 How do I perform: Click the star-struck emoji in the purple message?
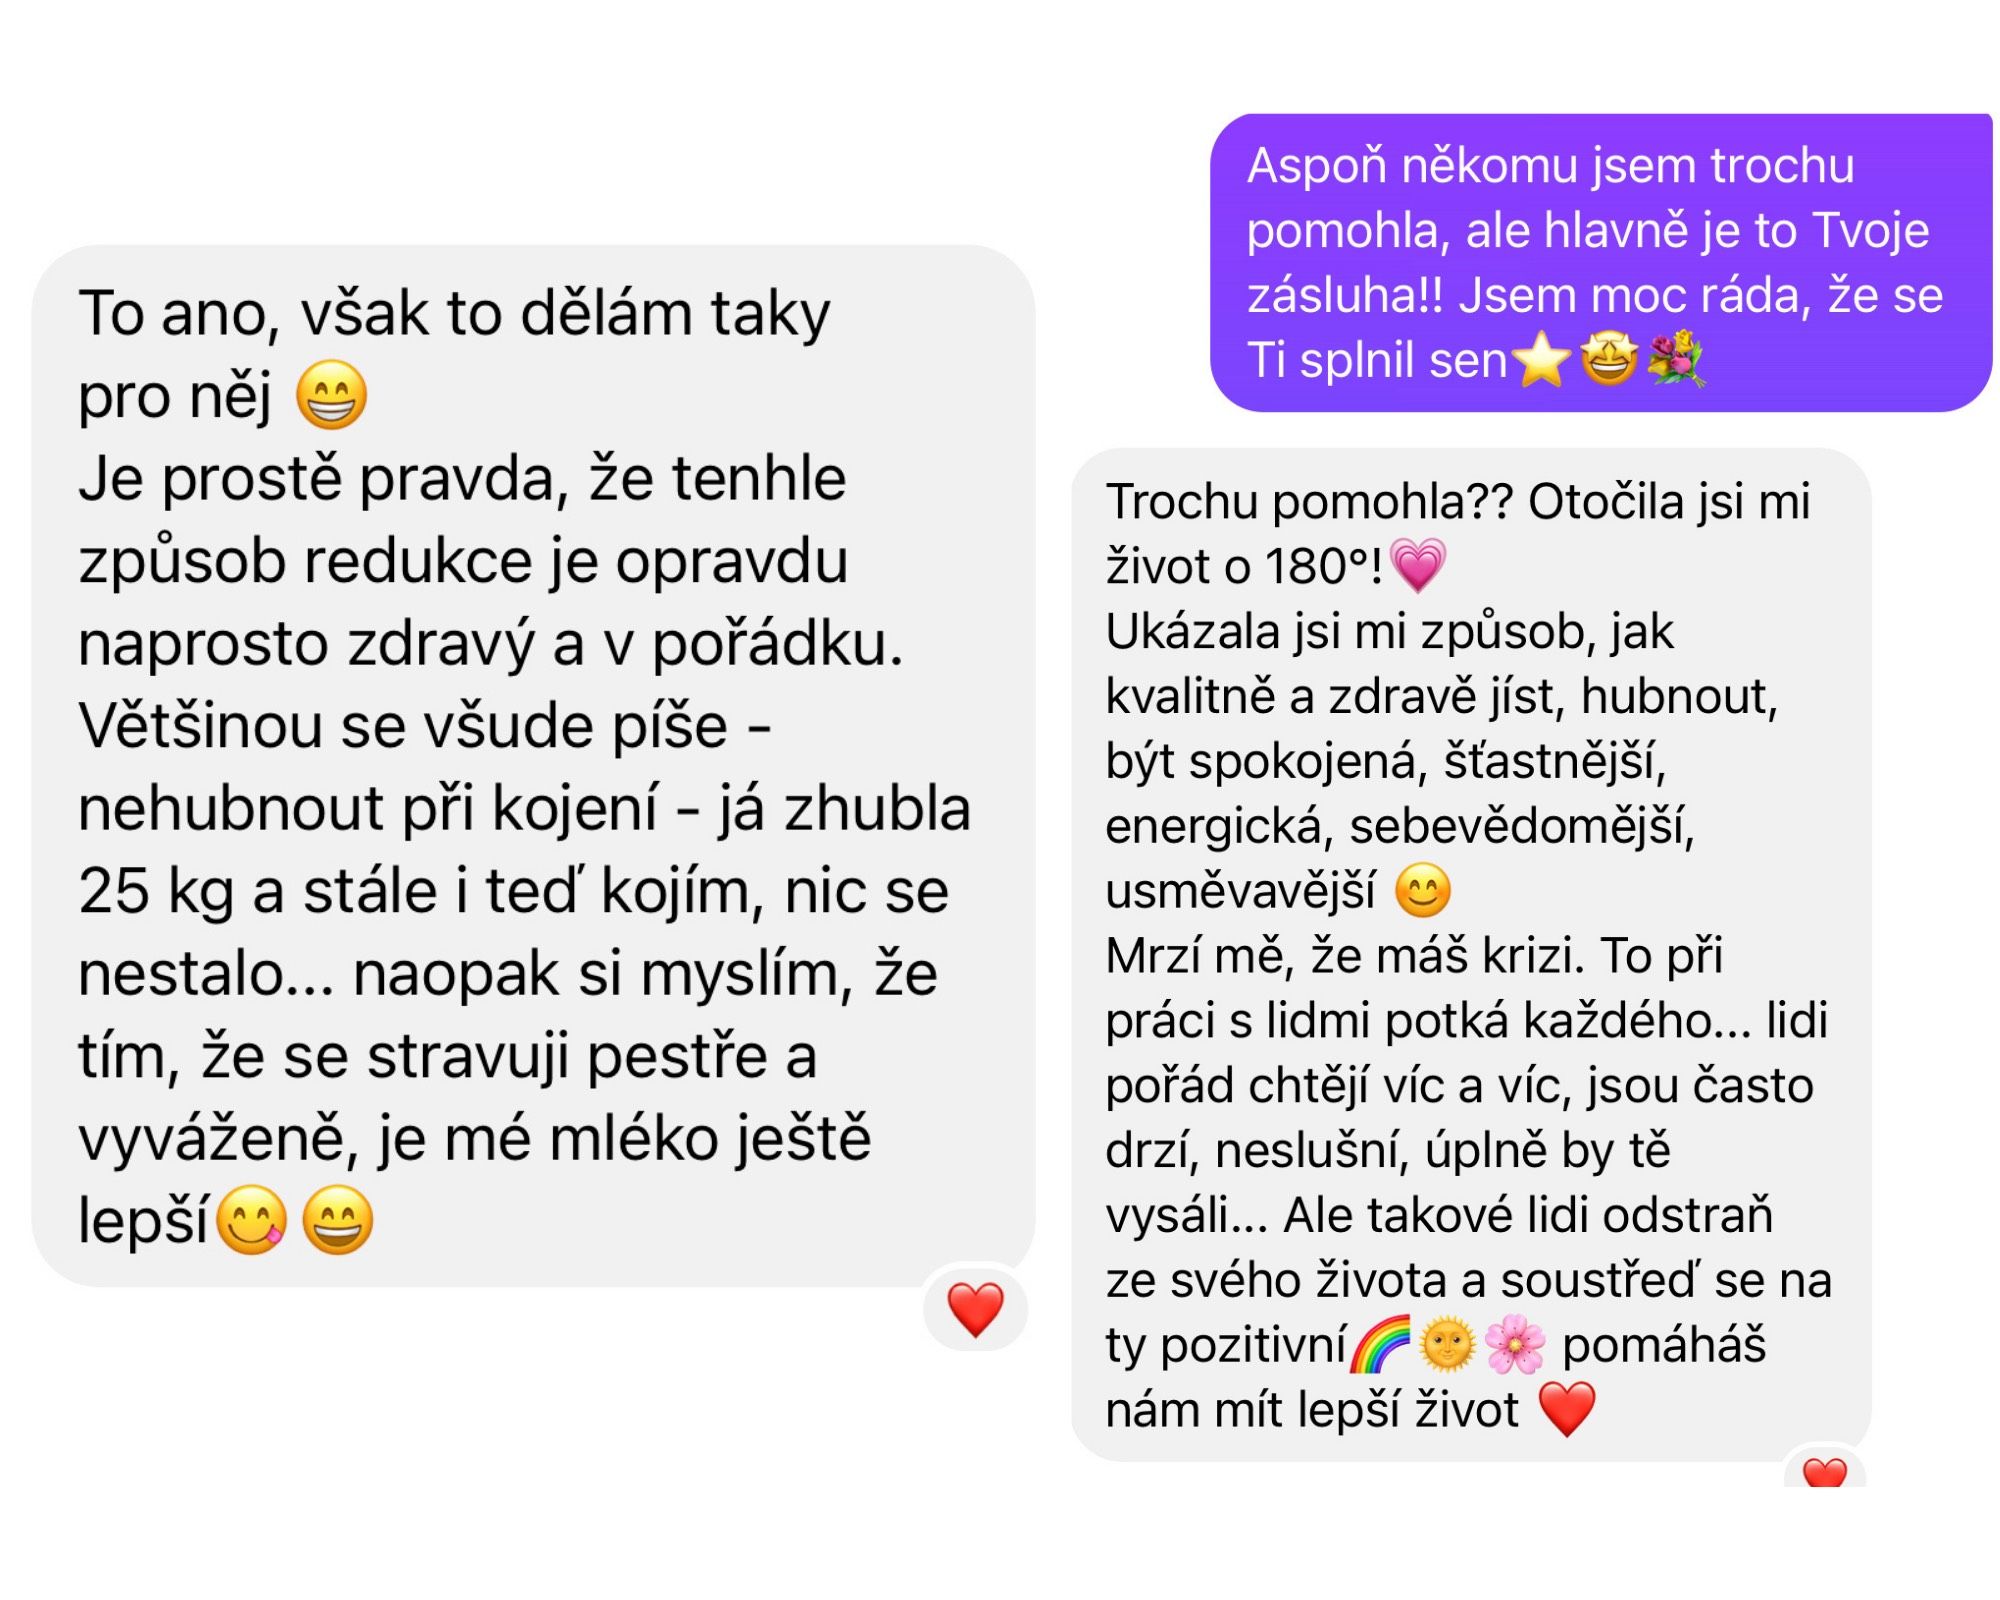tap(1609, 359)
